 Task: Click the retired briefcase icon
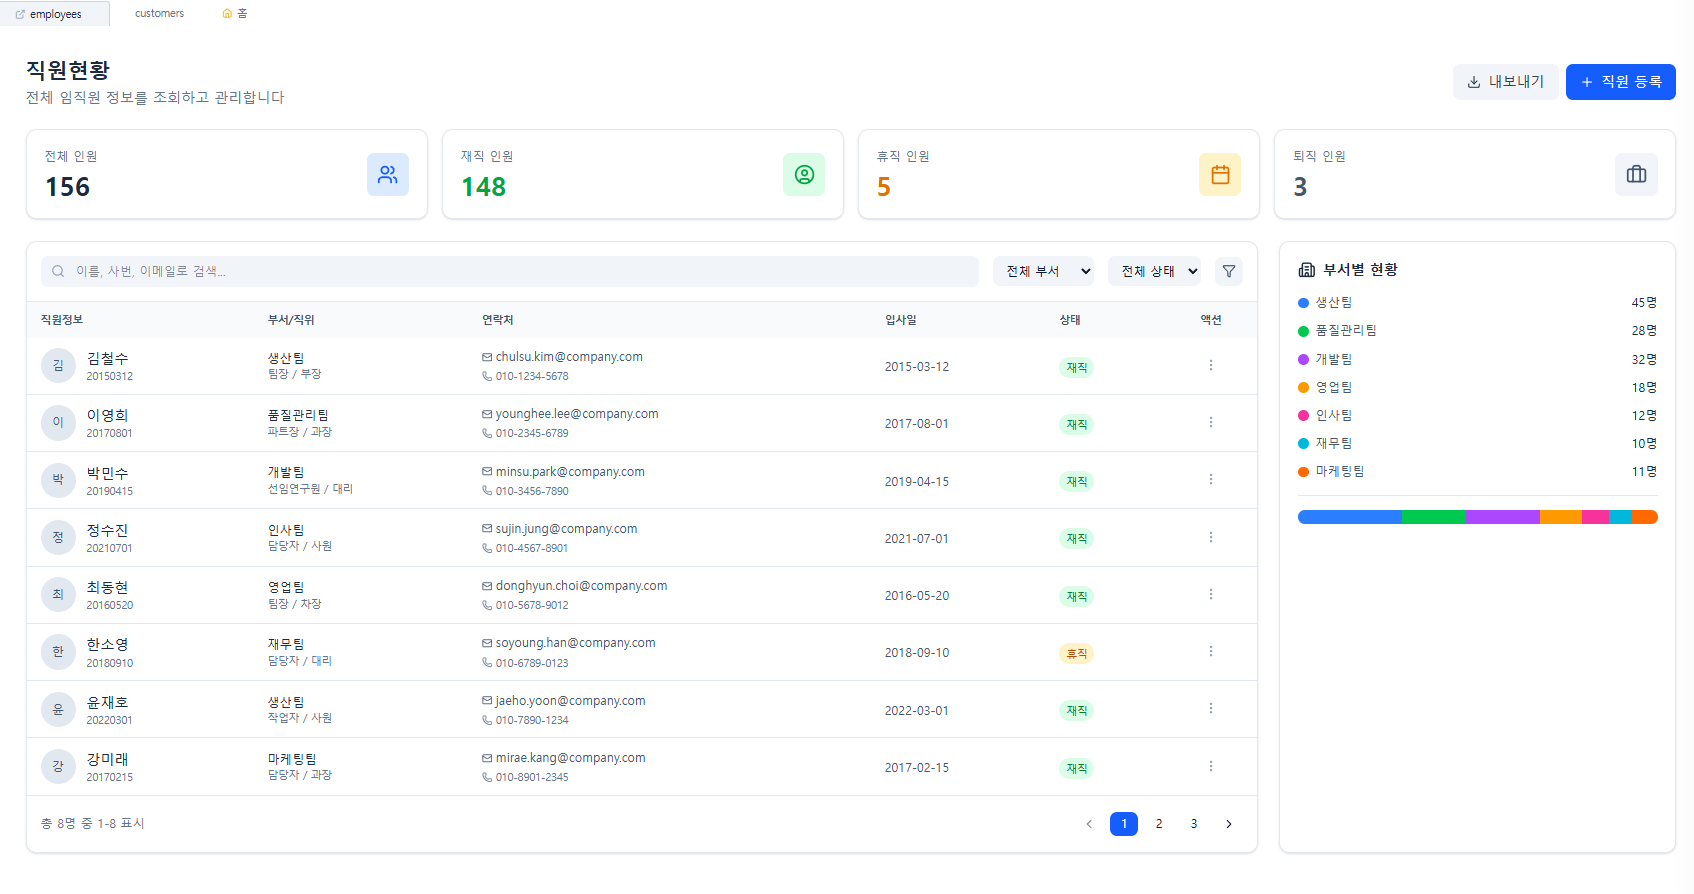[1635, 175]
